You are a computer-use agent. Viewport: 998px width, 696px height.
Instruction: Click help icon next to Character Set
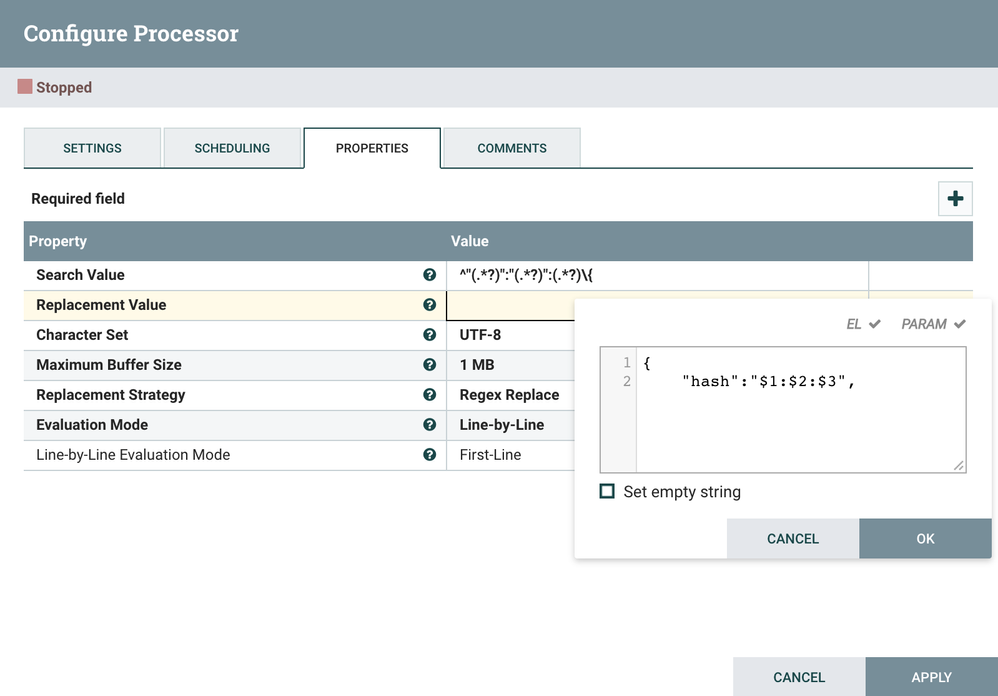(430, 335)
